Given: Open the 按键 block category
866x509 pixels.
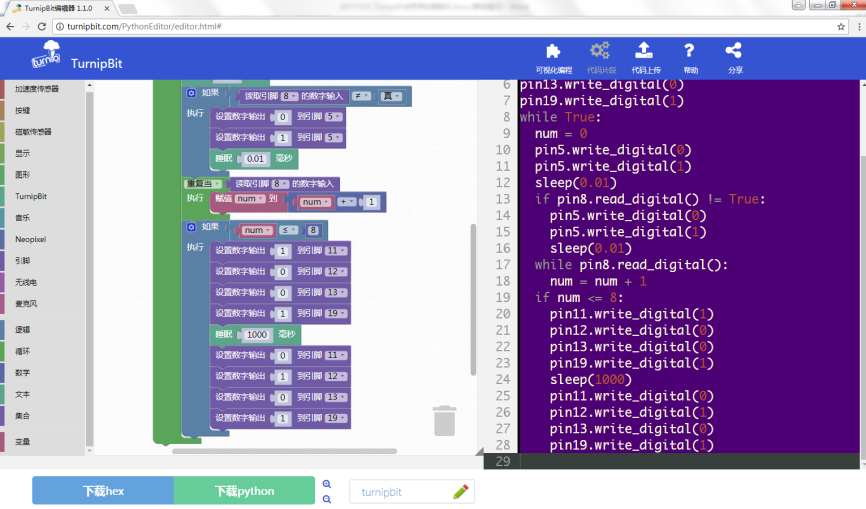Looking at the screenshot, I should pyautogui.click(x=23, y=110).
